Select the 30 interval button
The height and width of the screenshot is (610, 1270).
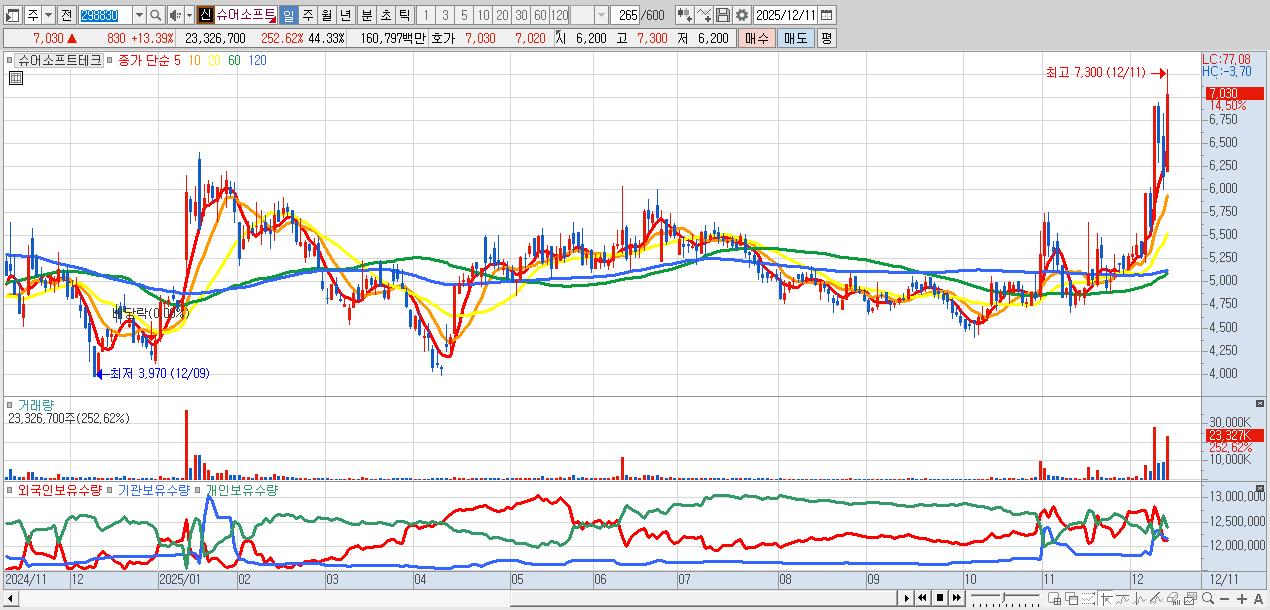(x=521, y=15)
